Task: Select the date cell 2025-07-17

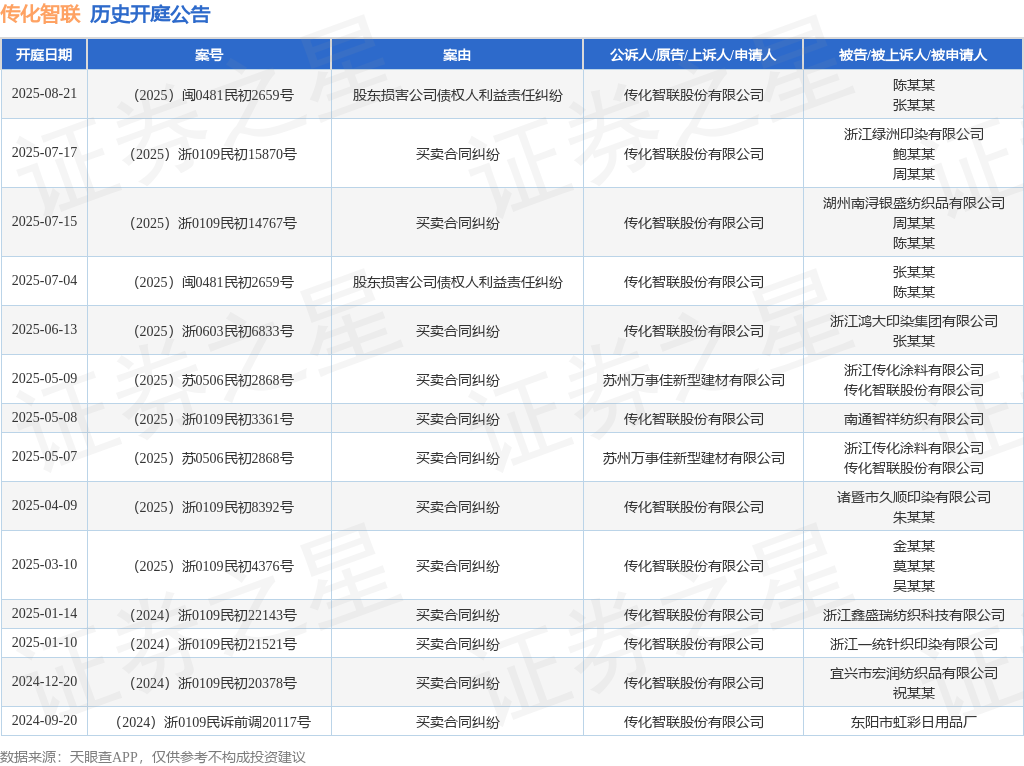Action: (44, 152)
